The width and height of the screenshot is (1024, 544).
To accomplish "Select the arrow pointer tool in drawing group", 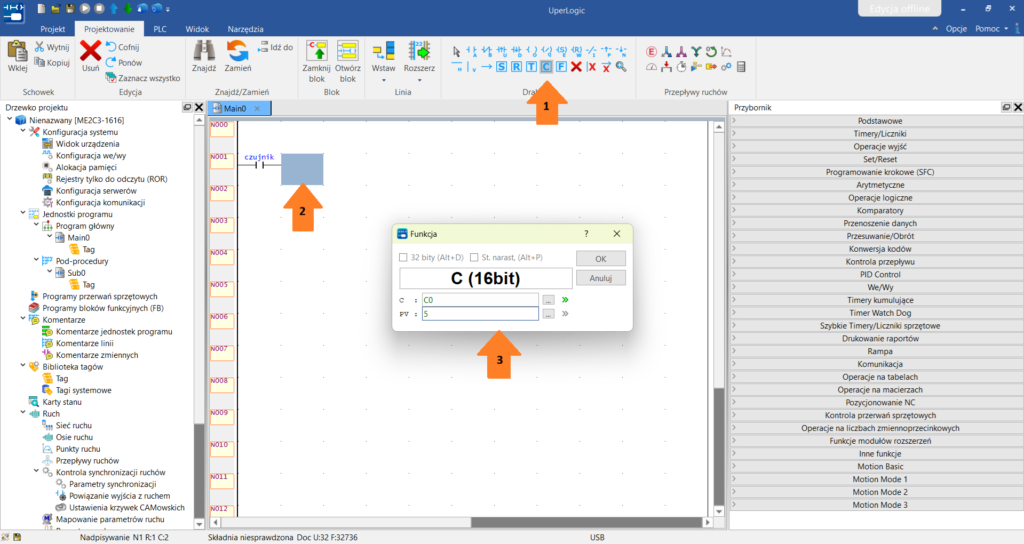I will tap(456, 51).
